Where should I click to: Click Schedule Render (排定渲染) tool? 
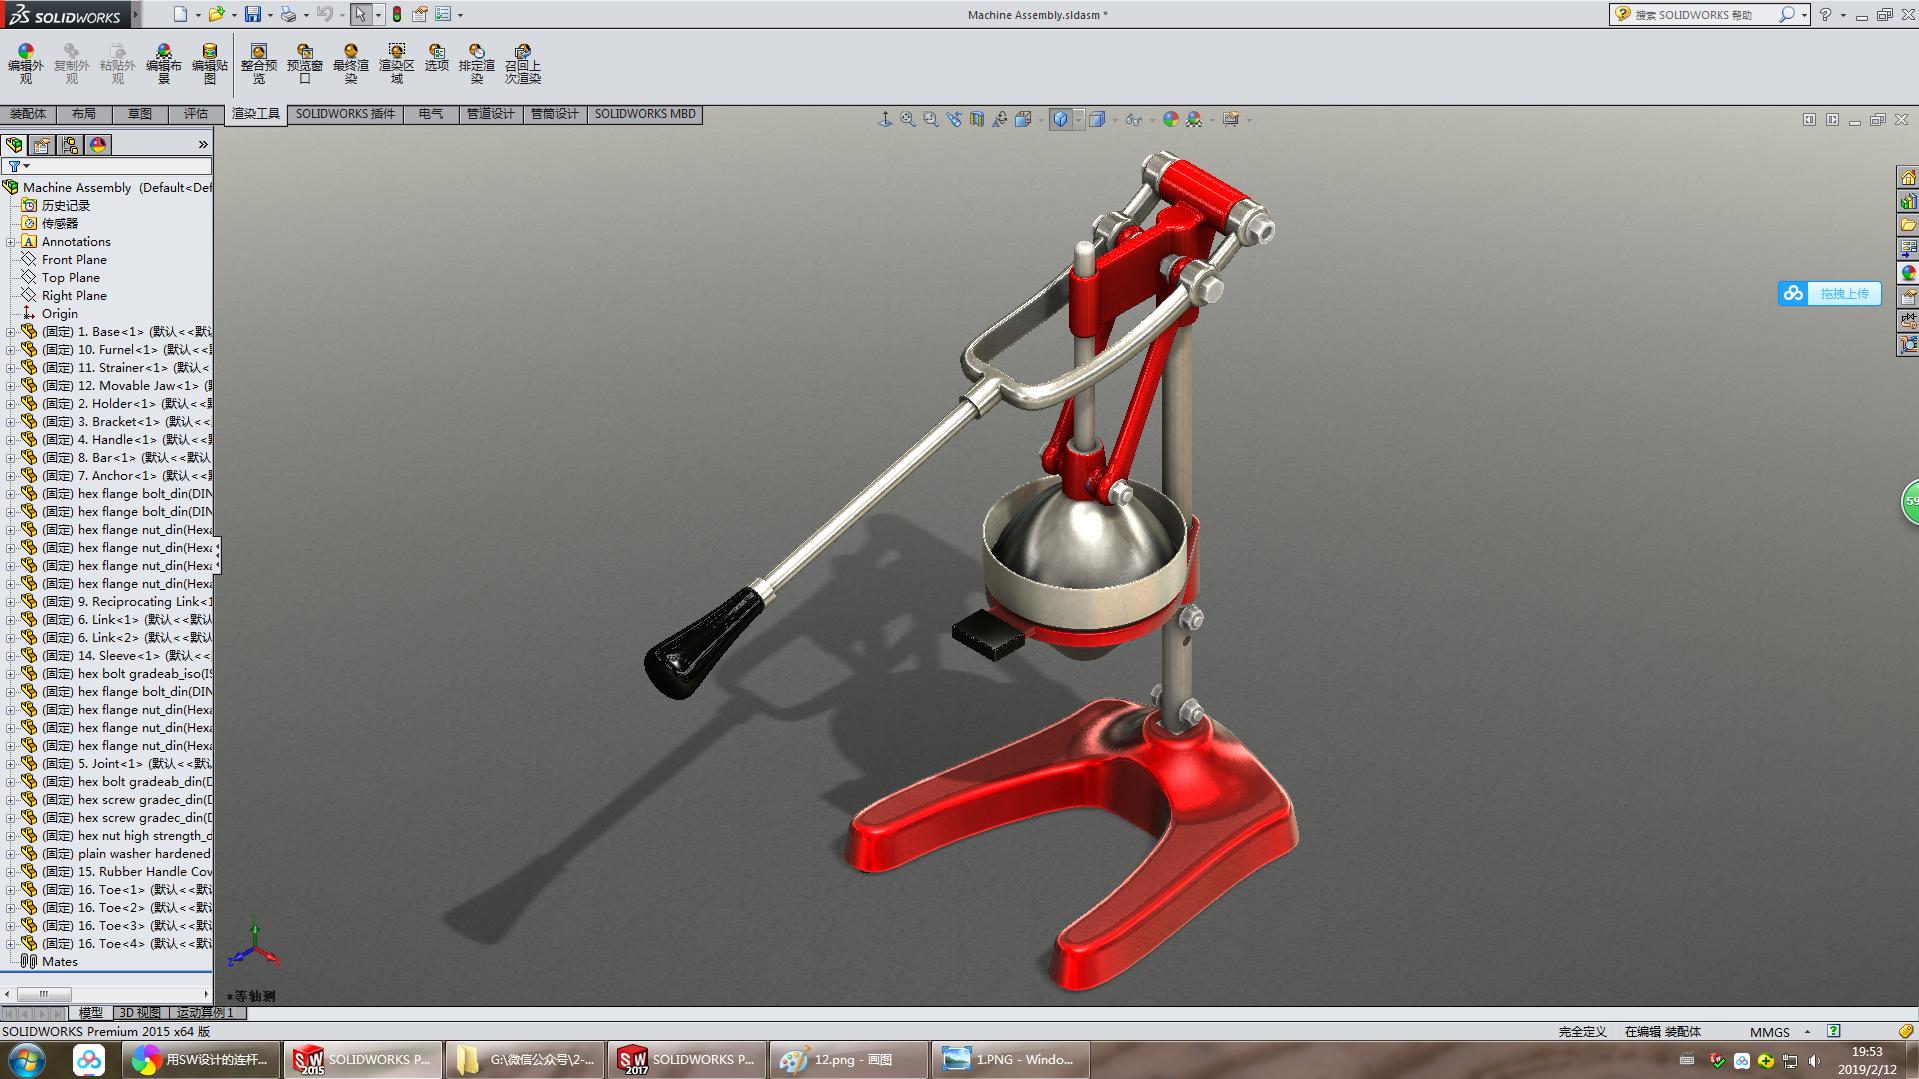476,60
